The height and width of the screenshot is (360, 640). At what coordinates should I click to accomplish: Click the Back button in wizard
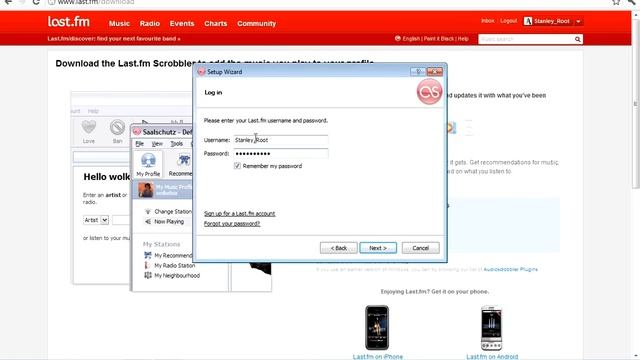(x=338, y=248)
